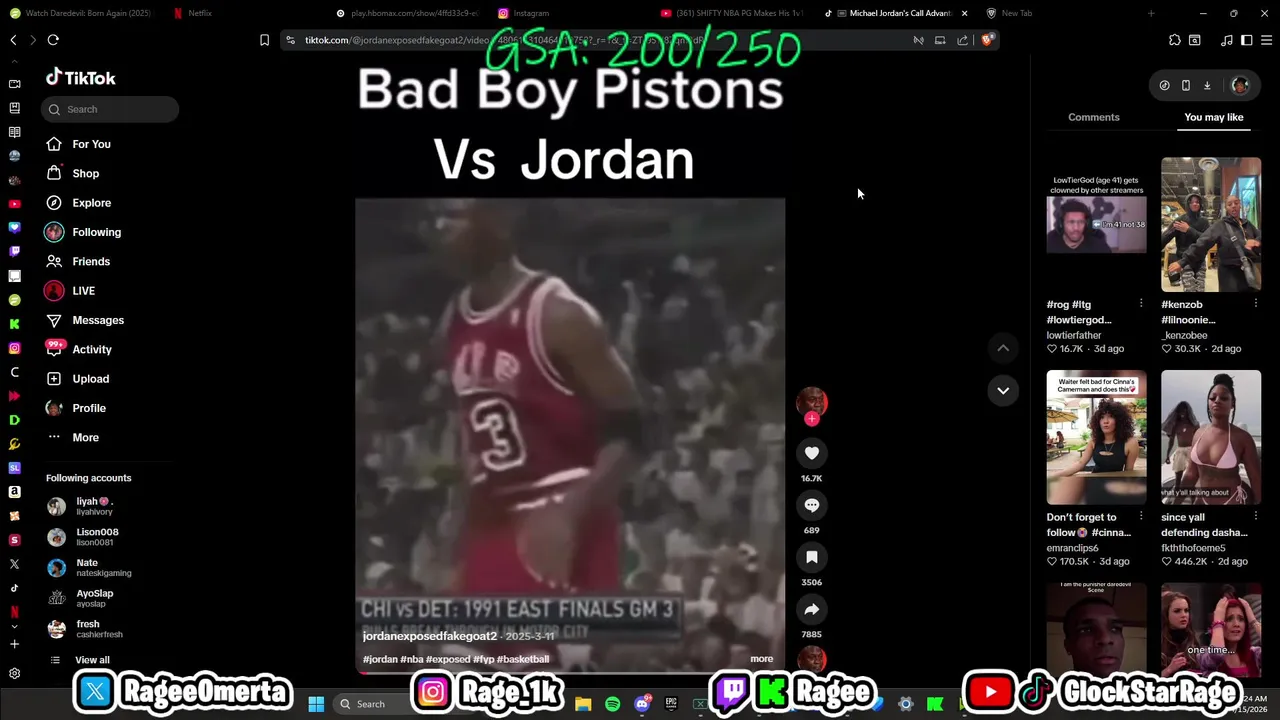
Task: View Activity notifications
Action: point(92,349)
